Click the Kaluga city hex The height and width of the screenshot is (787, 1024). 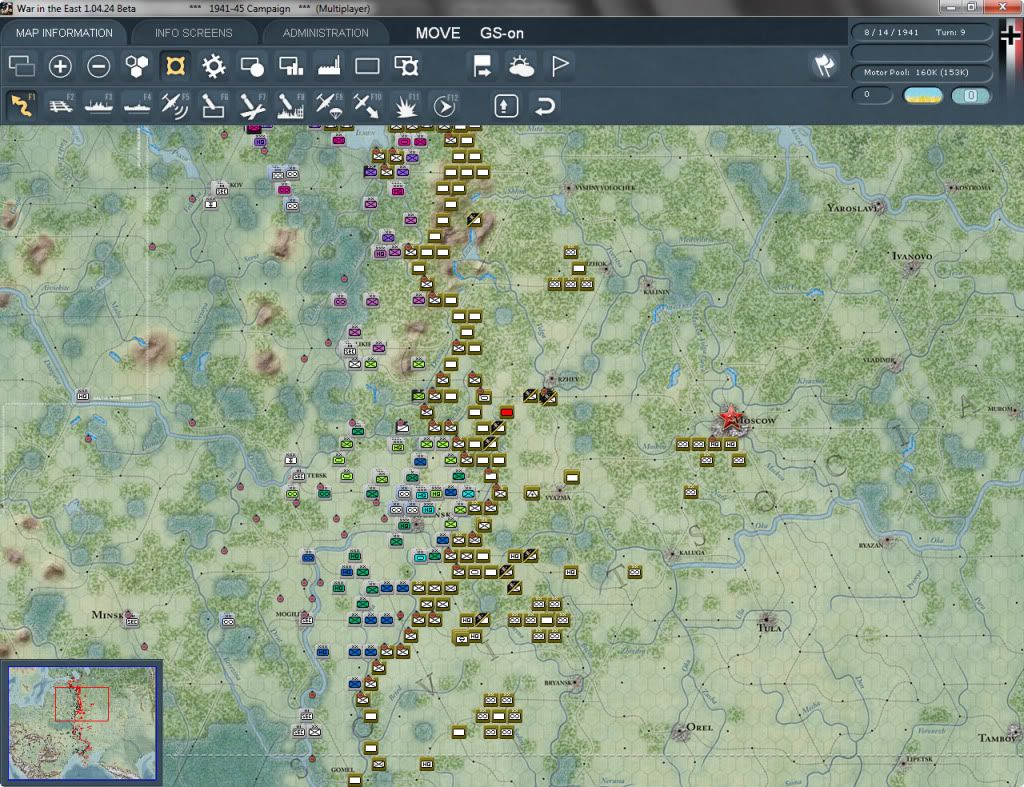click(x=671, y=554)
